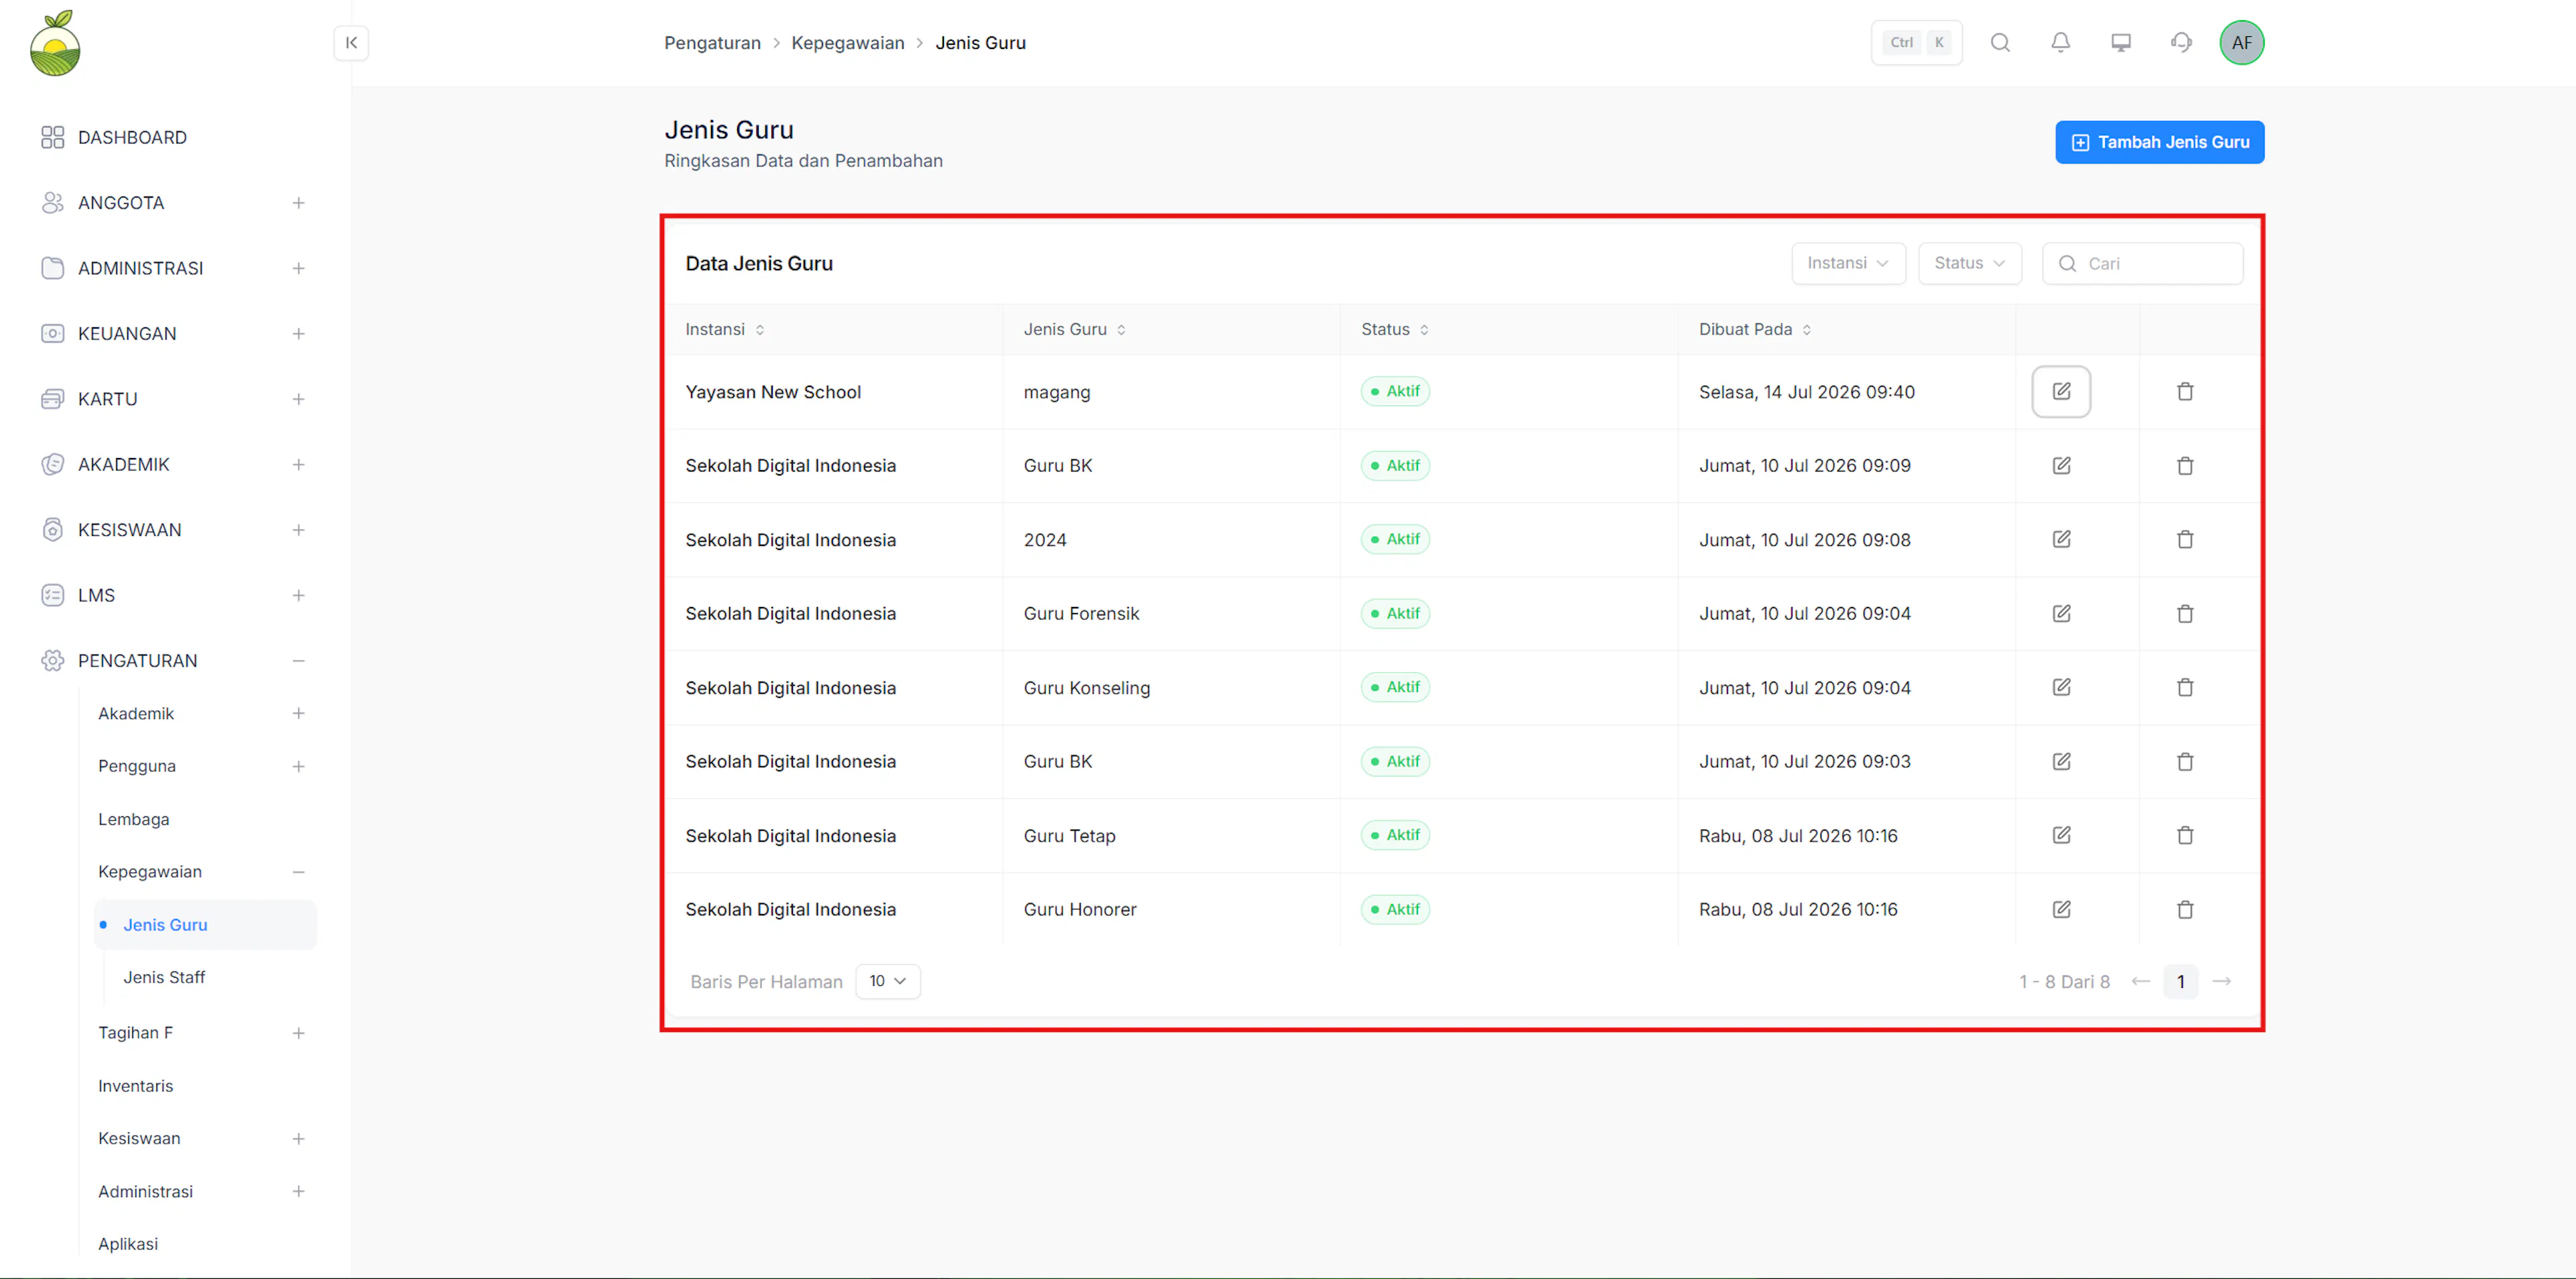
Task: Collapse the sidebar using the arrow icon
Action: coord(351,43)
